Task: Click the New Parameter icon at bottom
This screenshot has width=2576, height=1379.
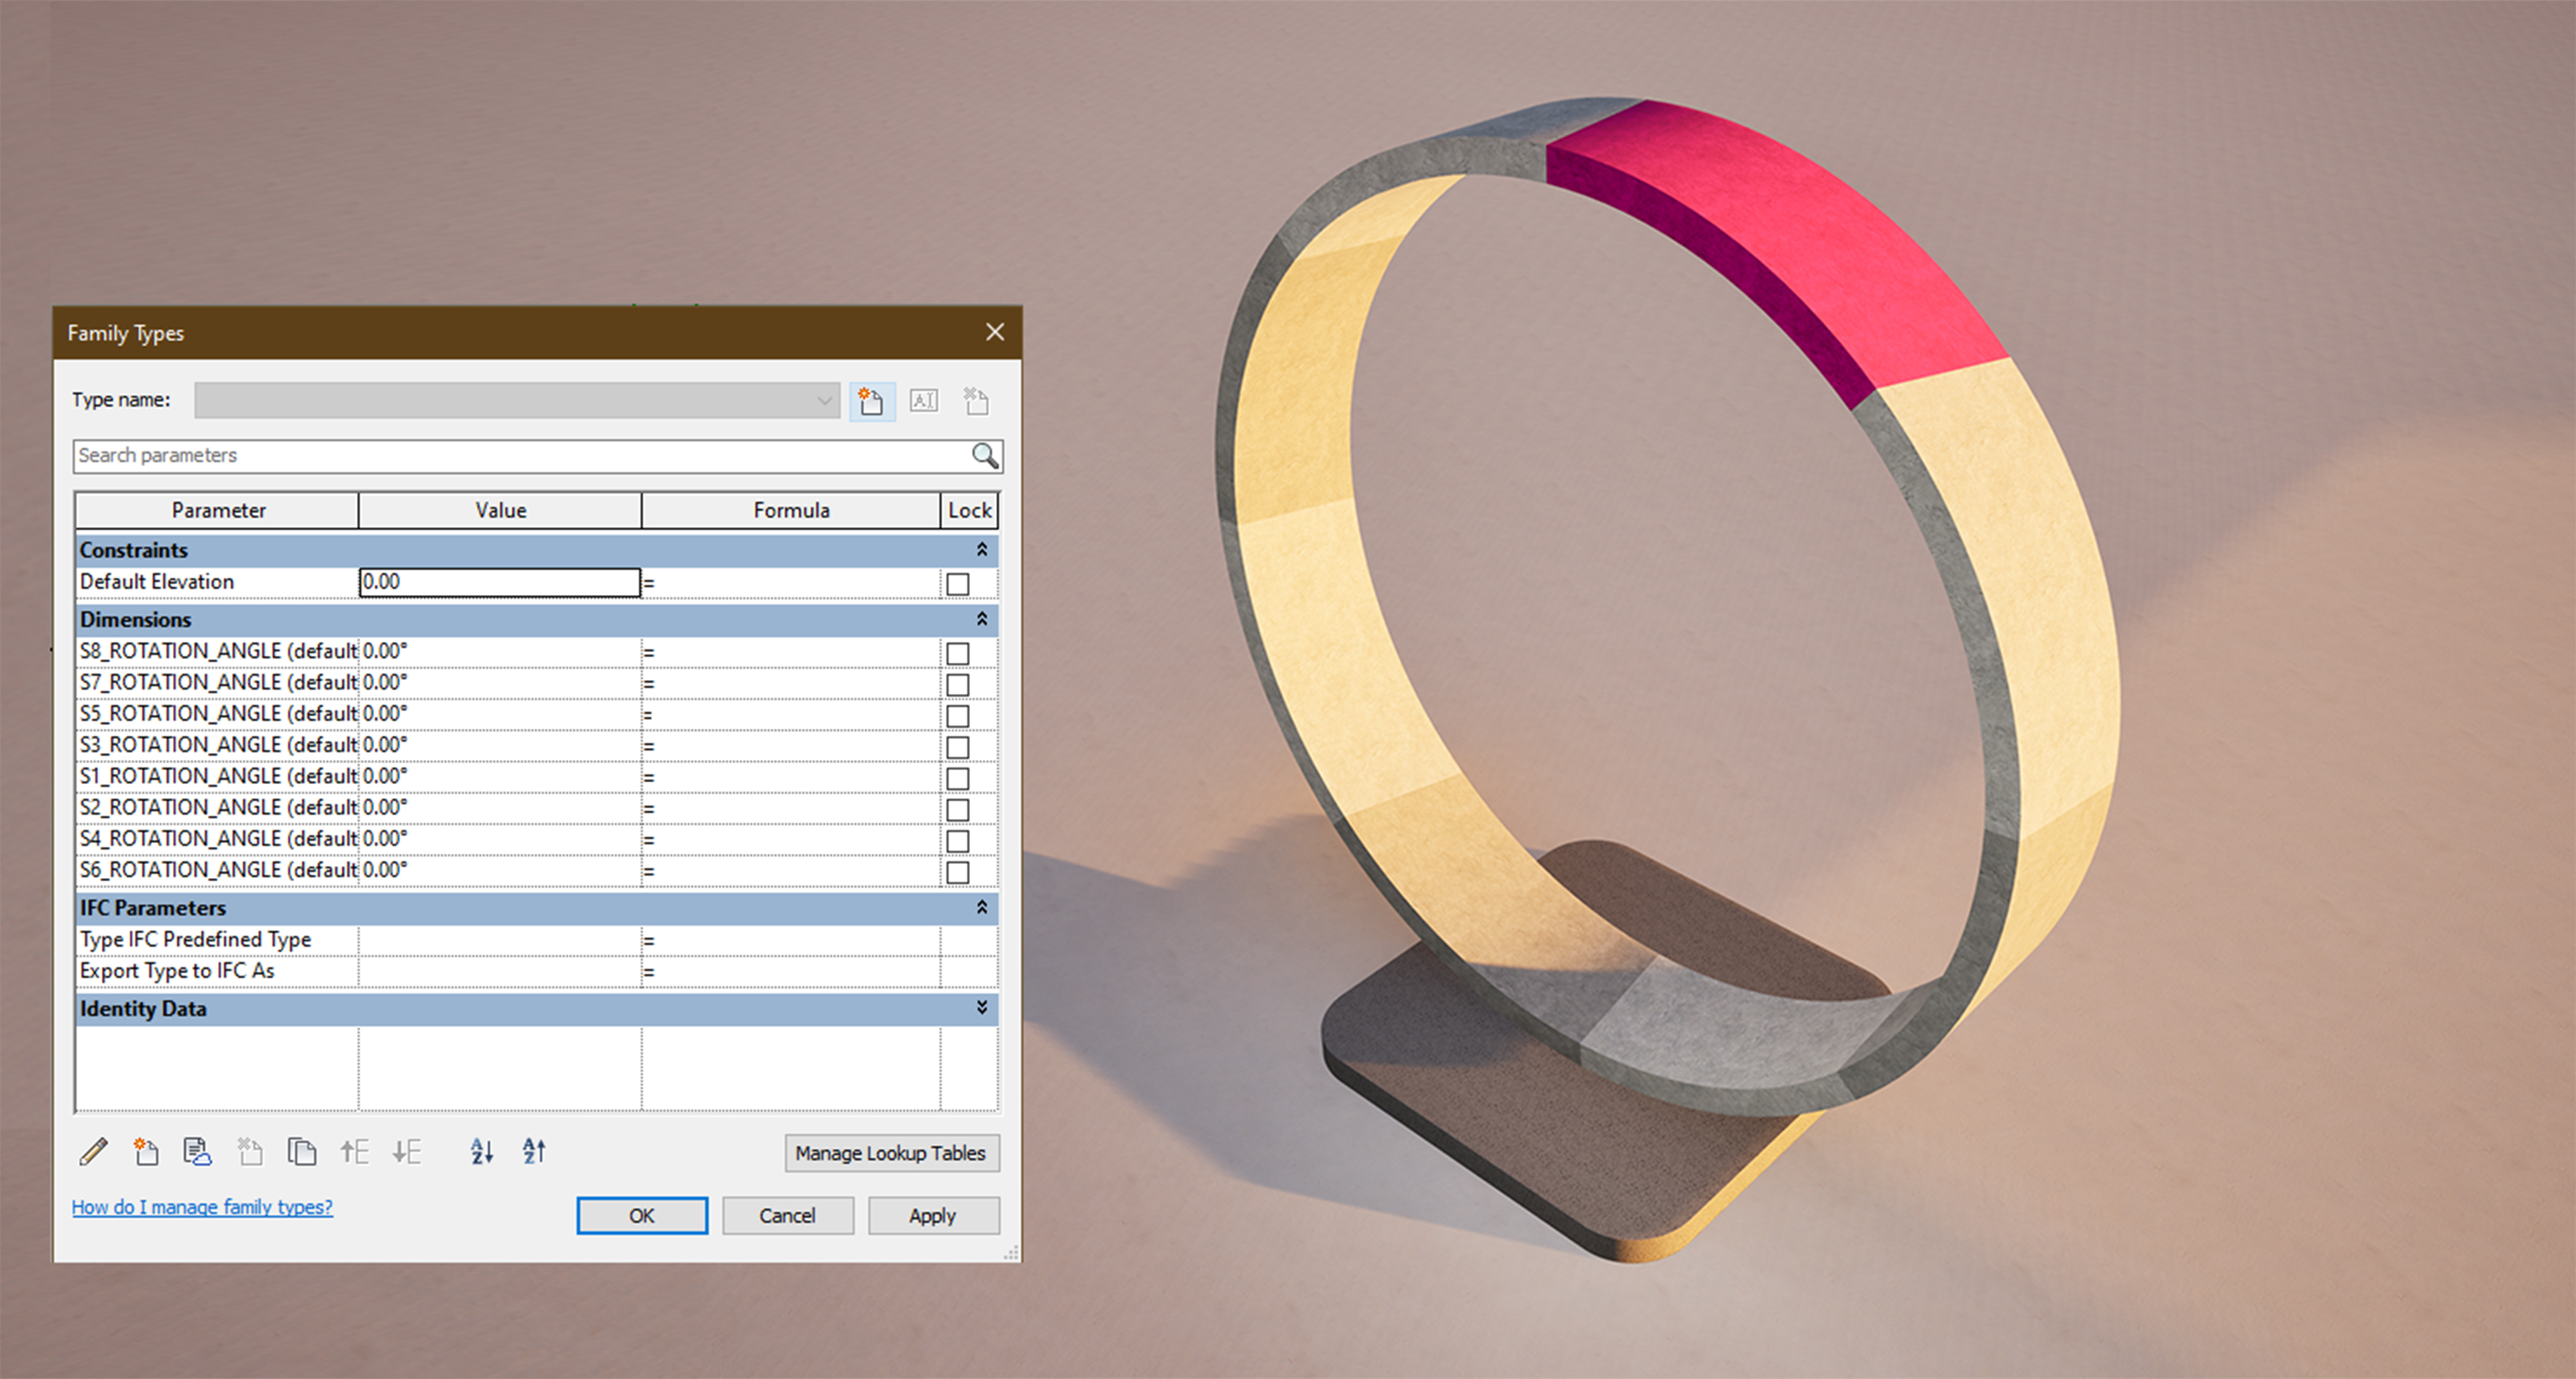Action: point(146,1152)
